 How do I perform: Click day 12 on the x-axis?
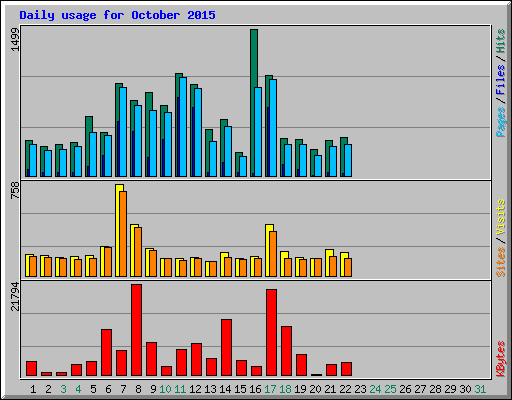point(195,389)
